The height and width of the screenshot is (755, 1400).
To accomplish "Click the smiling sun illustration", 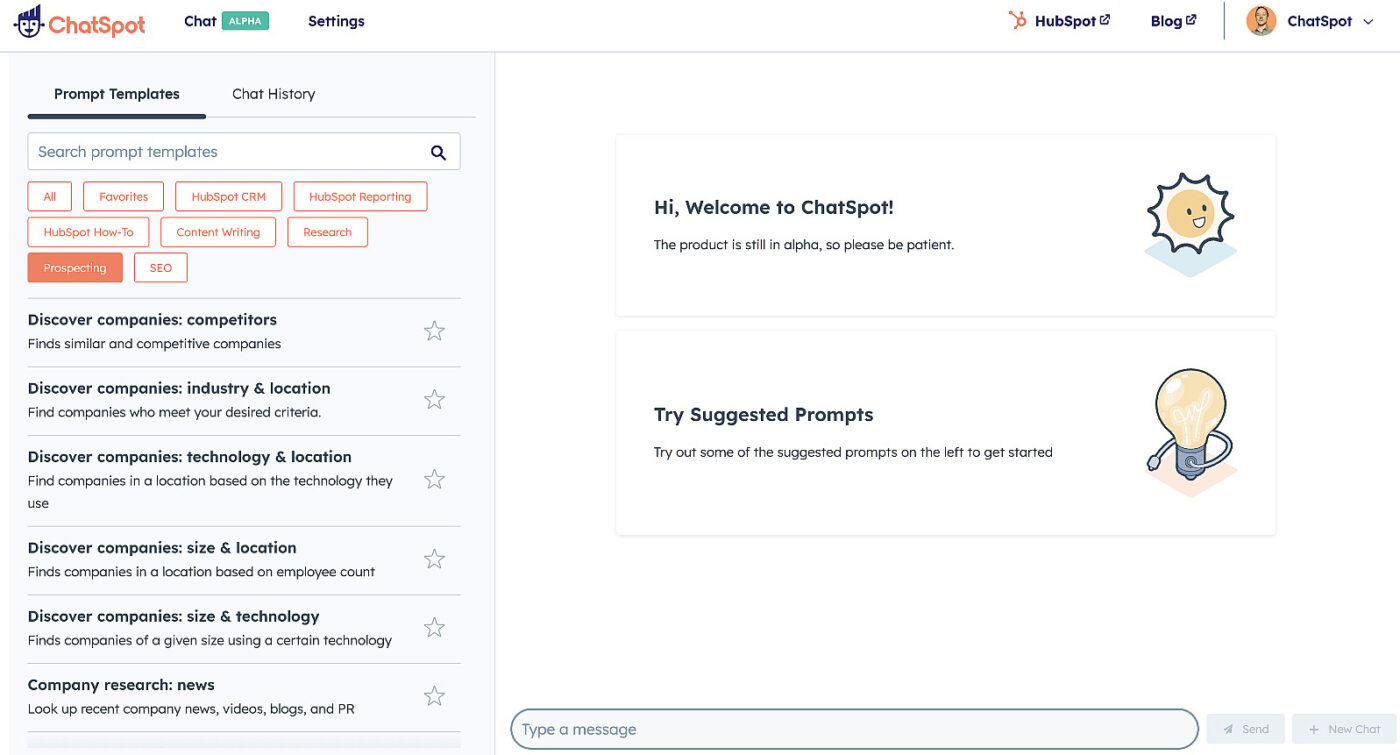I will 1190,222.
